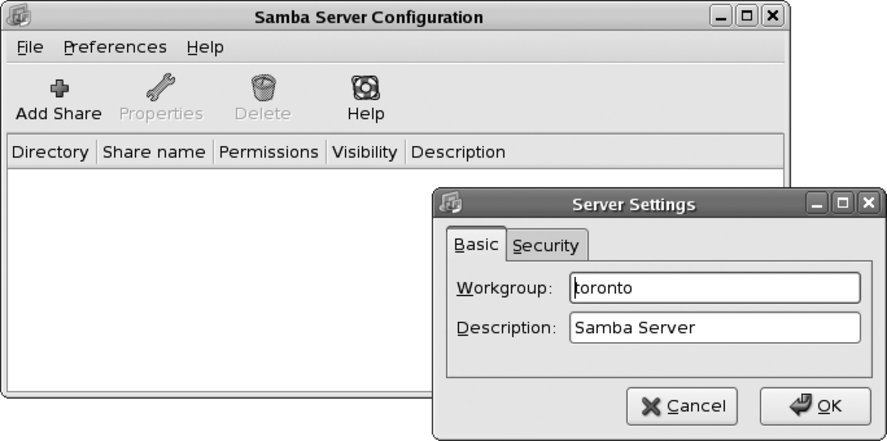Open the Preferences menu
887x441 pixels.
(x=115, y=47)
